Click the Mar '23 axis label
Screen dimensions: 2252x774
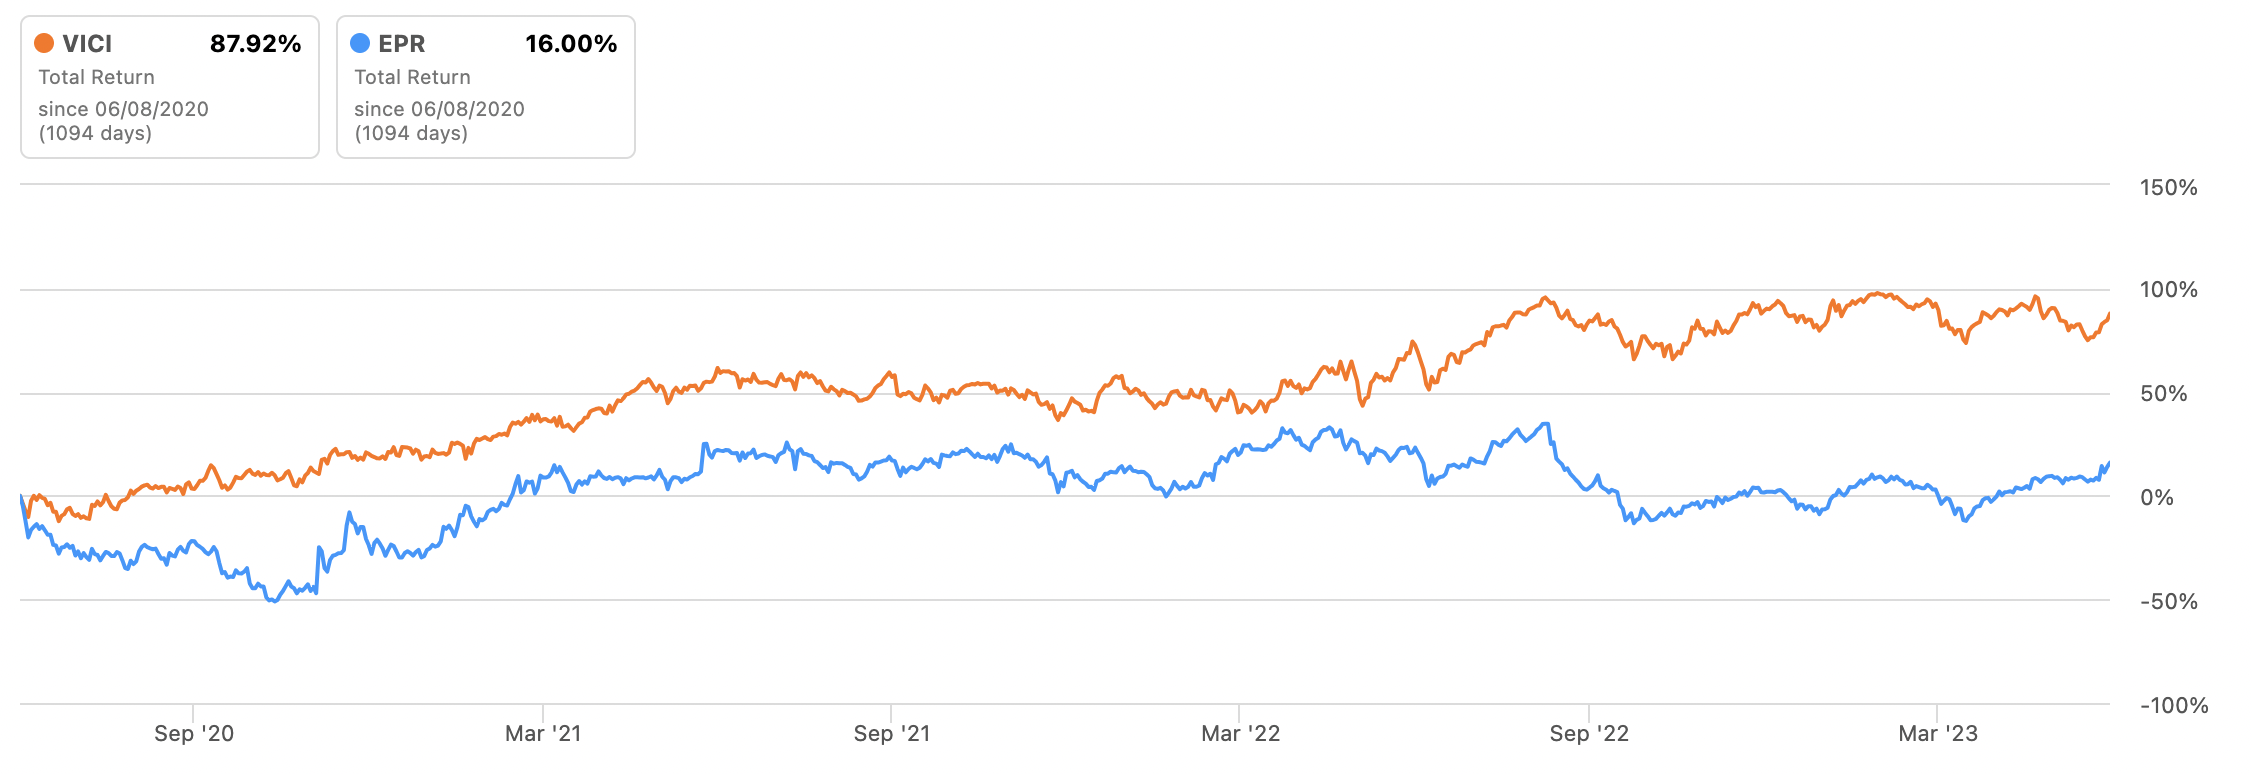tap(1938, 734)
